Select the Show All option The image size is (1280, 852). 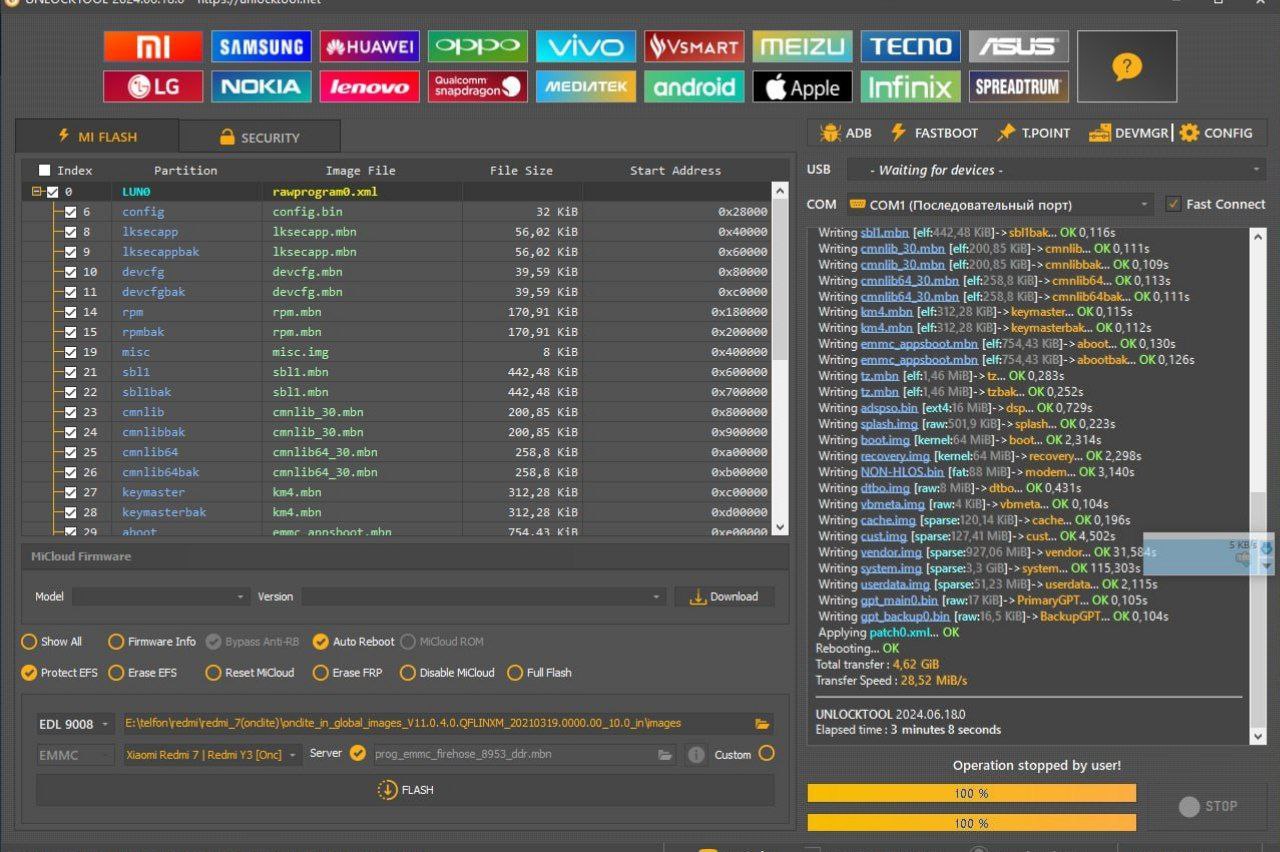52,641
